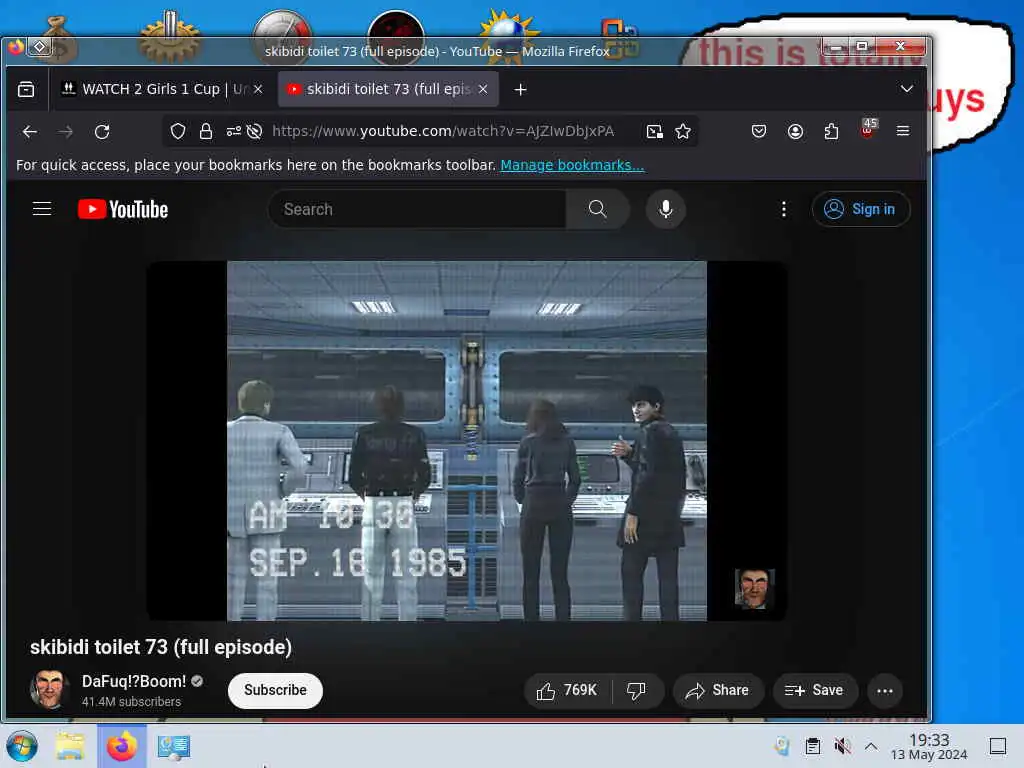Save video to a playlist
The height and width of the screenshot is (768, 1024).
coord(815,690)
